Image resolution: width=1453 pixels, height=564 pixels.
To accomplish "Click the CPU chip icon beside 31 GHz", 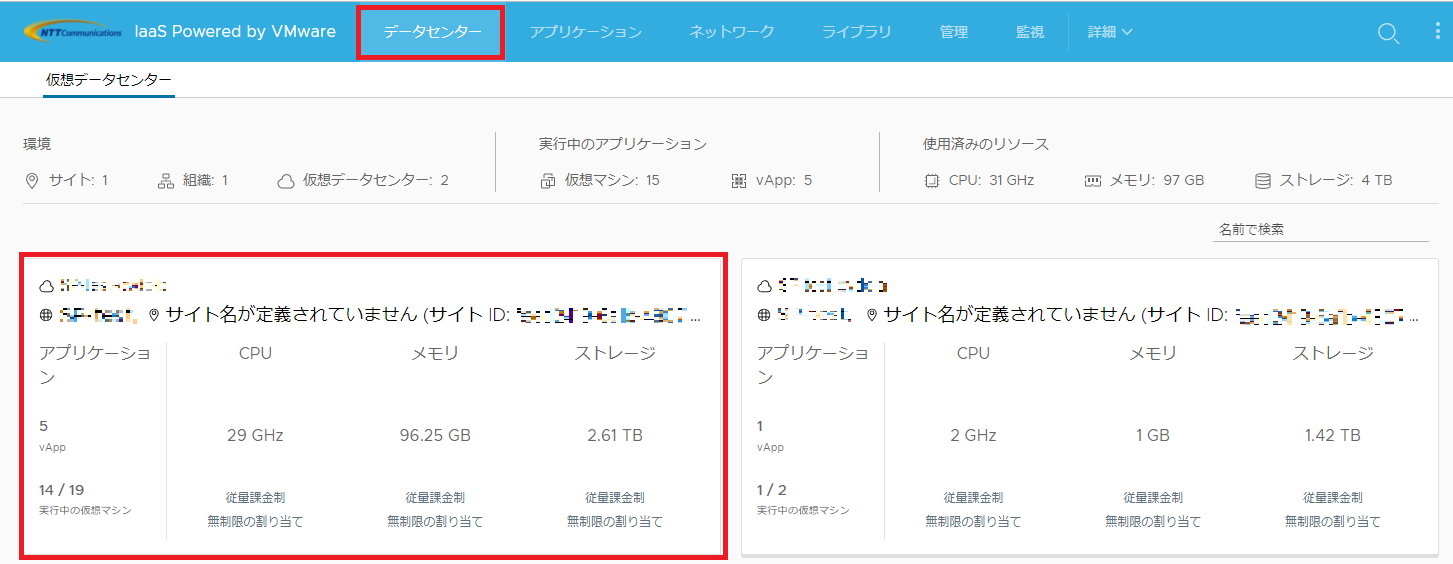I will (x=932, y=181).
